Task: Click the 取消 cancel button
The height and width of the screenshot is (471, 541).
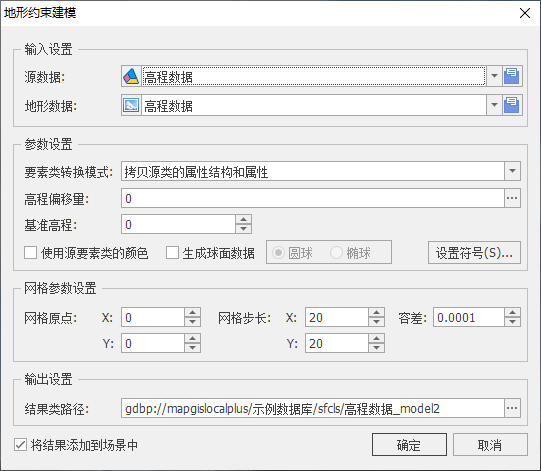Action: (490, 445)
